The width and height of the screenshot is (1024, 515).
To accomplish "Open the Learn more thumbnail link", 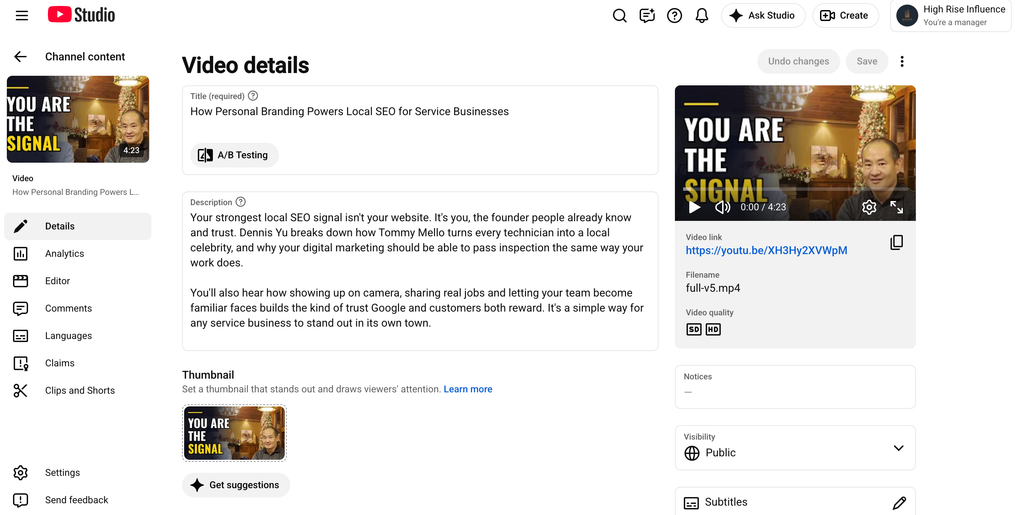I will tap(468, 389).
